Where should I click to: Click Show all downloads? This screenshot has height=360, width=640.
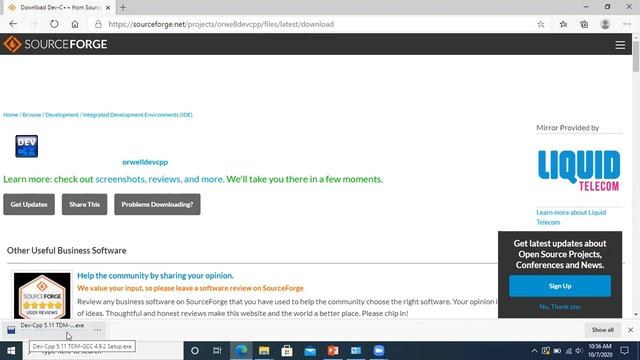[x=602, y=329]
